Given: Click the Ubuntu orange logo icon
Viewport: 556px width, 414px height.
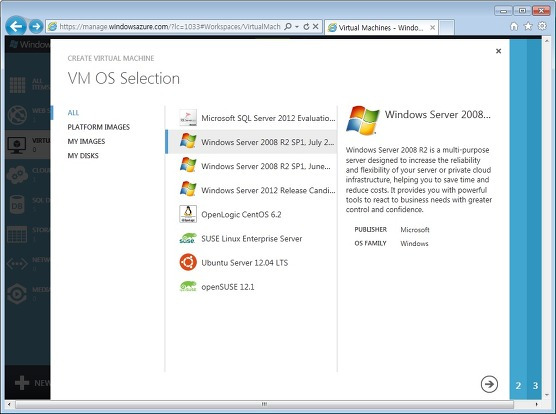Looking at the screenshot, I should (x=188, y=262).
